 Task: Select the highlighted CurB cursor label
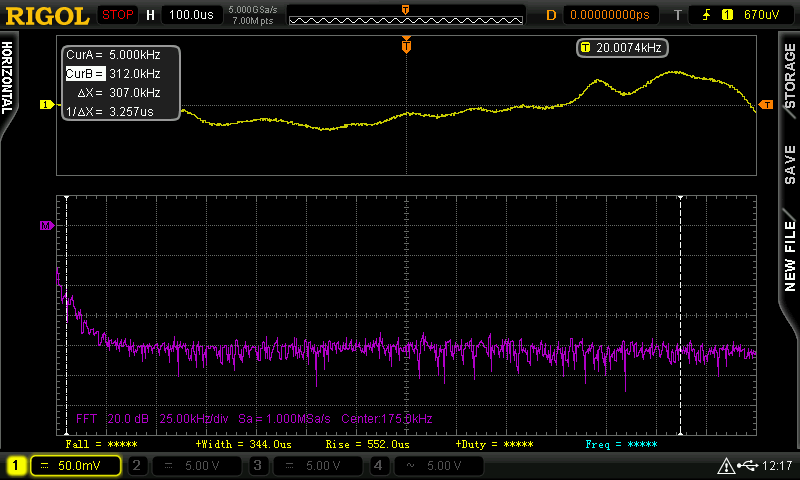(85, 74)
